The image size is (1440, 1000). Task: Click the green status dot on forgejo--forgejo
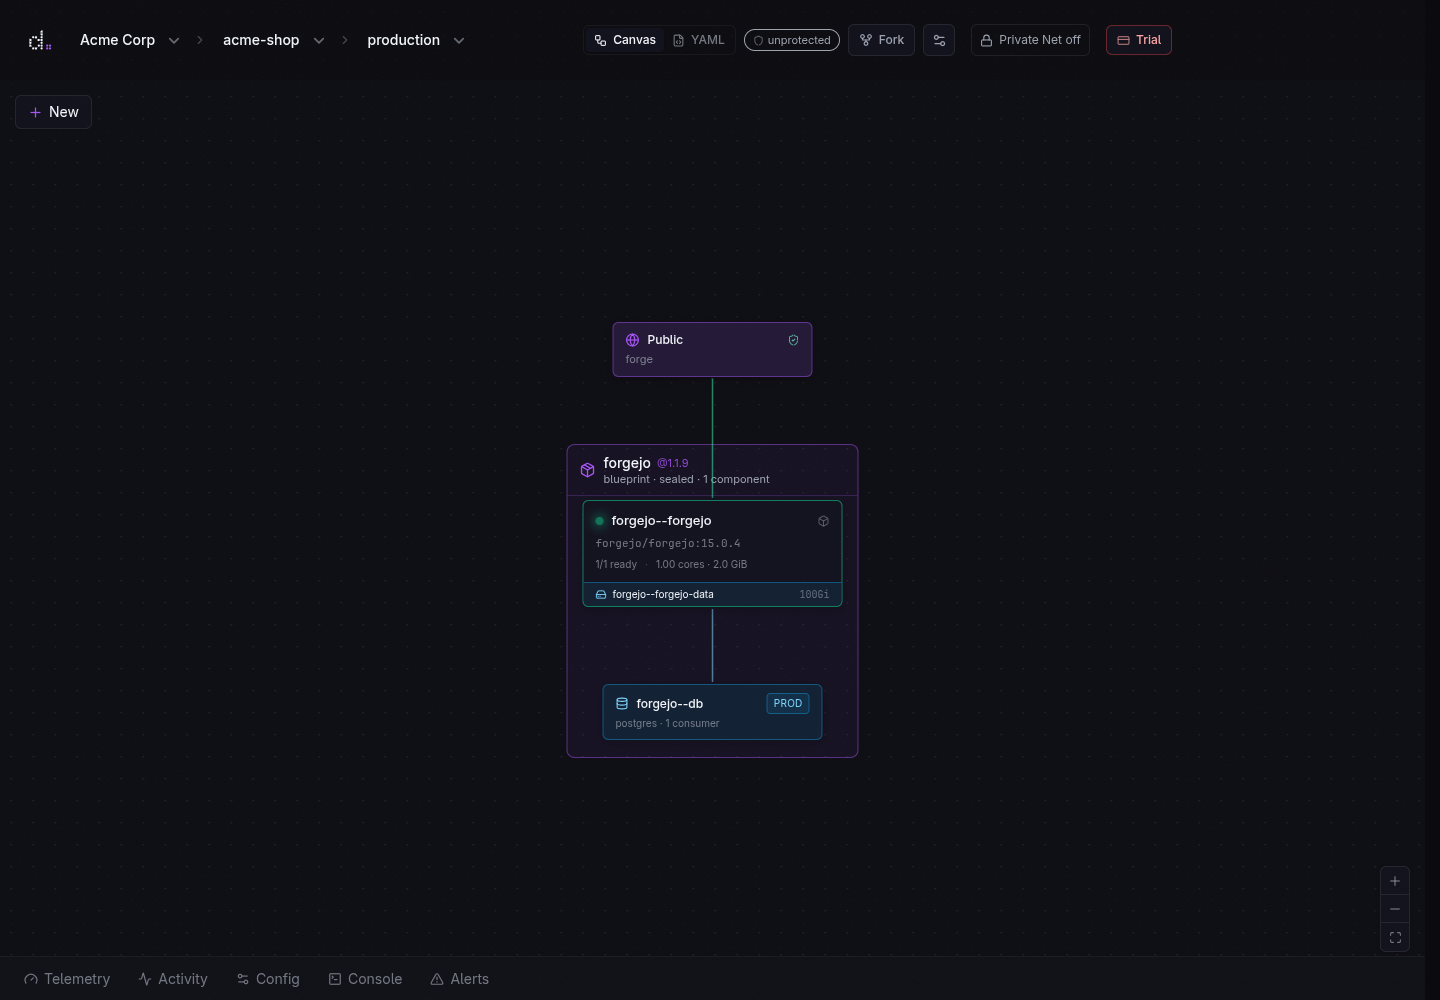coord(600,521)
